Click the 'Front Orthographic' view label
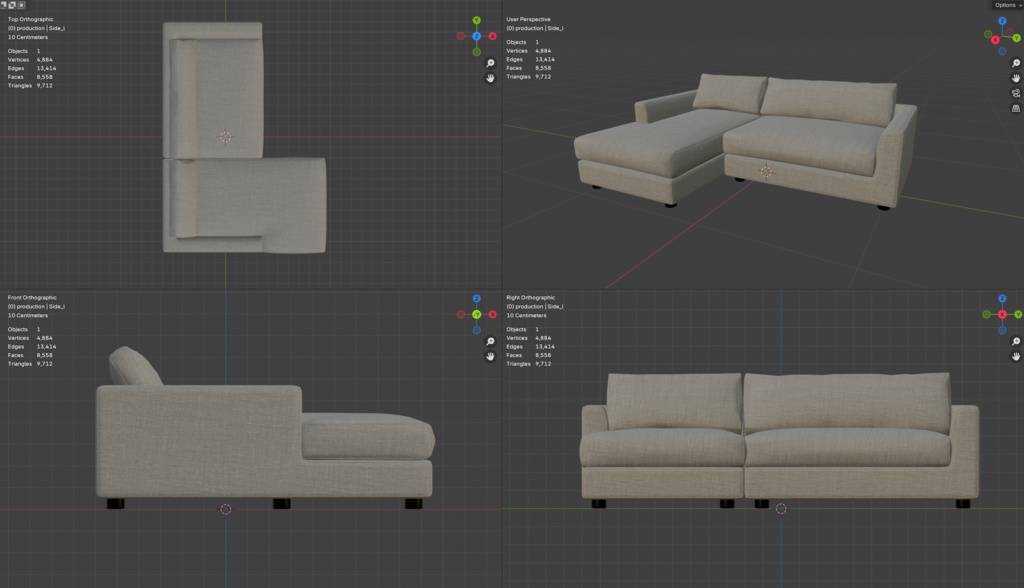The image size is (1024, 588). point(32,298)
